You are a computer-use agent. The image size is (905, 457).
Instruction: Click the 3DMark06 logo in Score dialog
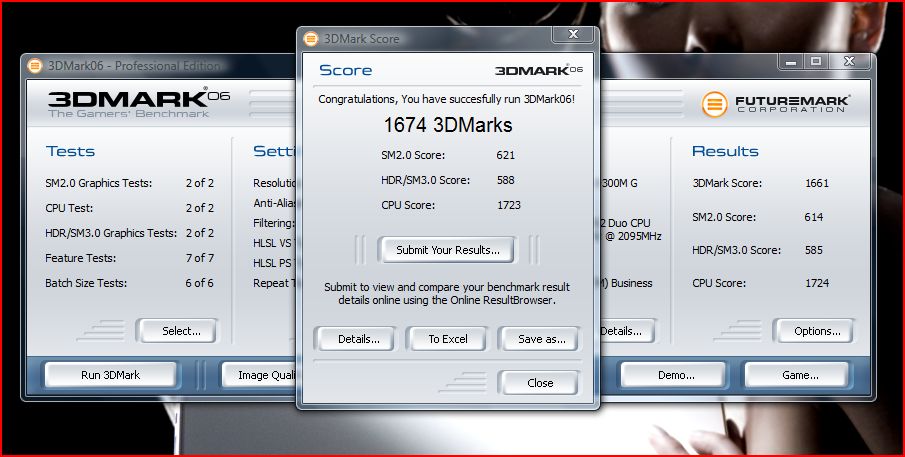pyautogui.click(x=539, y=70)
